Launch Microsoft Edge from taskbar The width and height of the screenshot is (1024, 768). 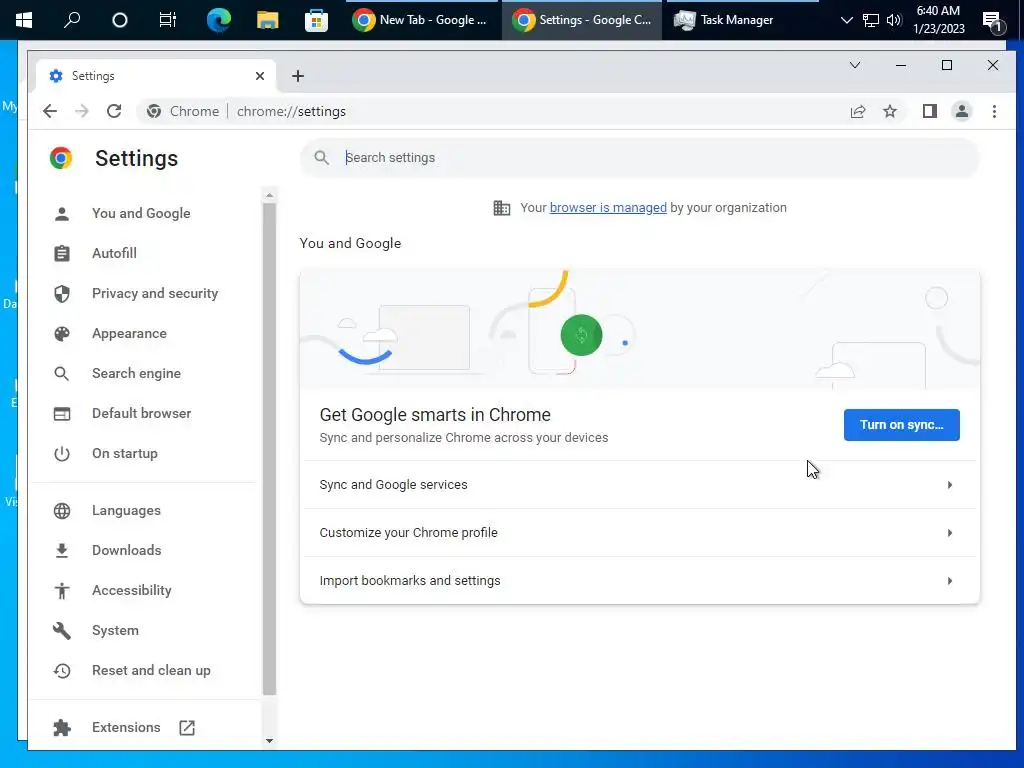pyautogui.click(x=218, y=20)
